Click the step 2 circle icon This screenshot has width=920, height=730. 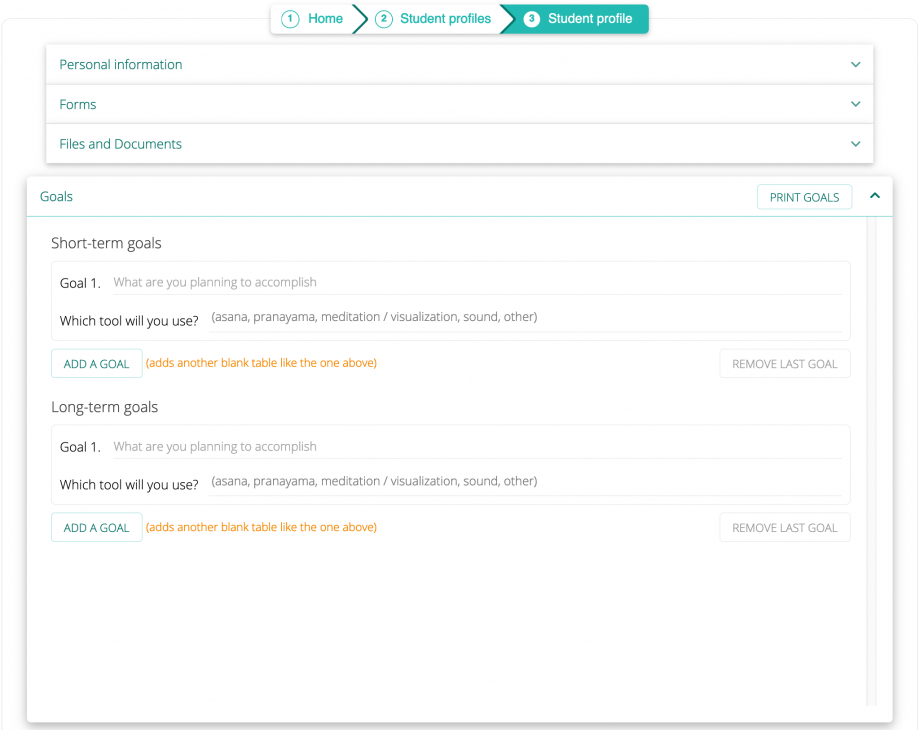[x=383, y=18]
